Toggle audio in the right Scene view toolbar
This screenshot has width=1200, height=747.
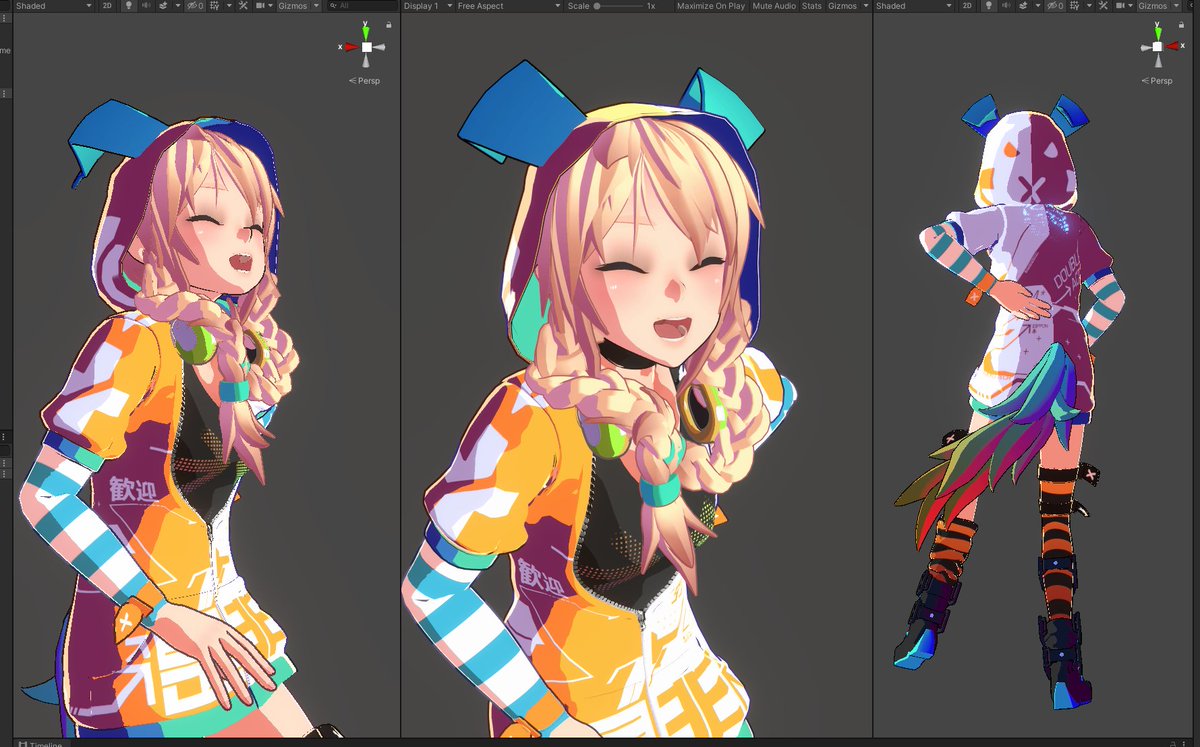[1007, 6]
